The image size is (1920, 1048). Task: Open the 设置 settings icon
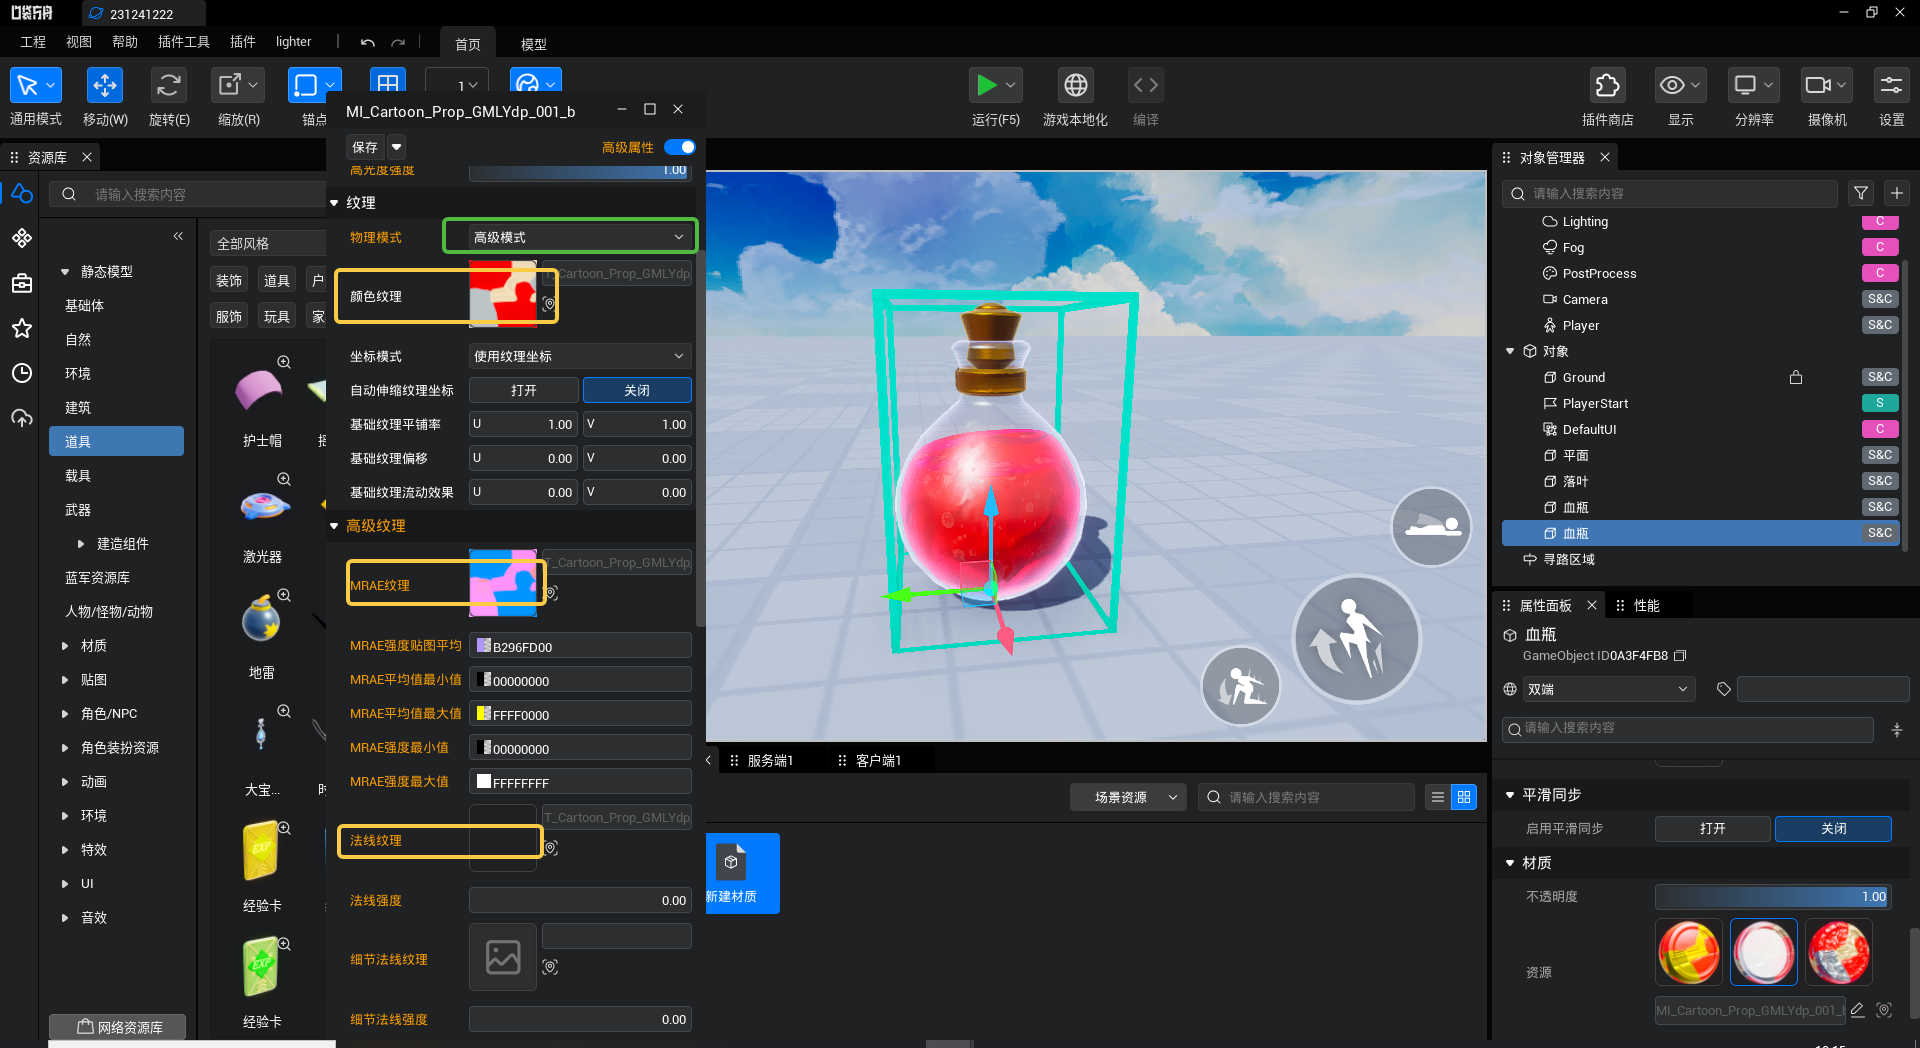[1891, 86]
